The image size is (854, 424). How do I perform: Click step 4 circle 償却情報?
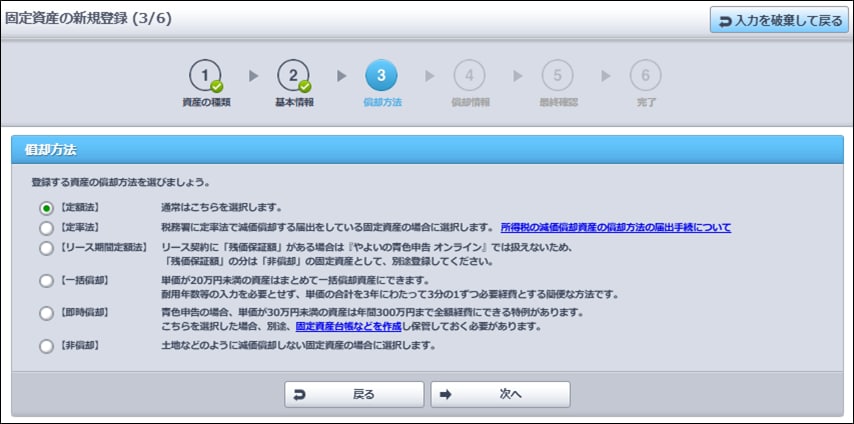coord(469,76)
